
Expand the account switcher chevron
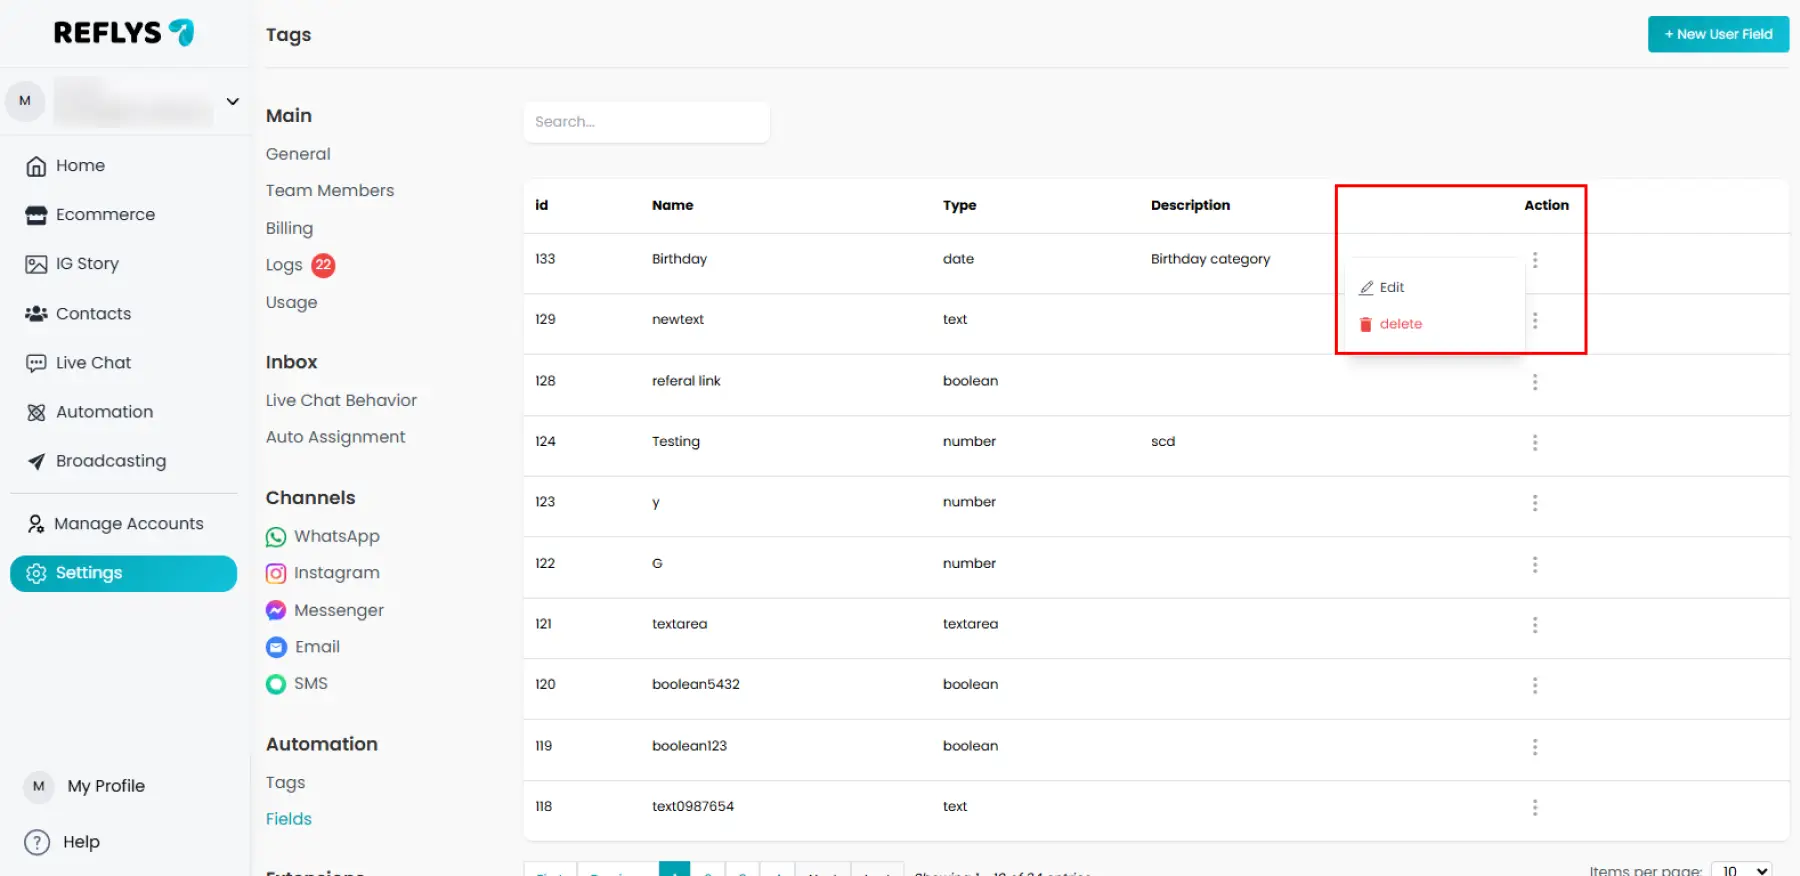pos(232,102)
